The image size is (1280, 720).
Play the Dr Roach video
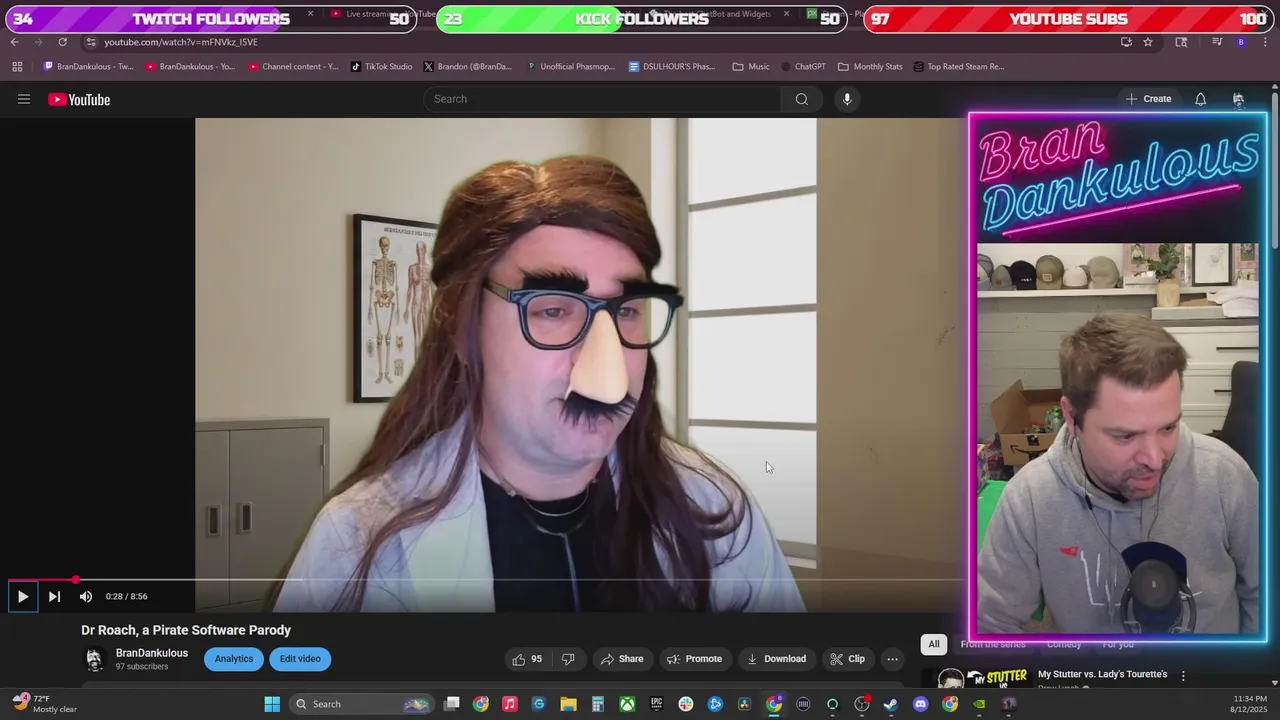(x=22, y=597)
